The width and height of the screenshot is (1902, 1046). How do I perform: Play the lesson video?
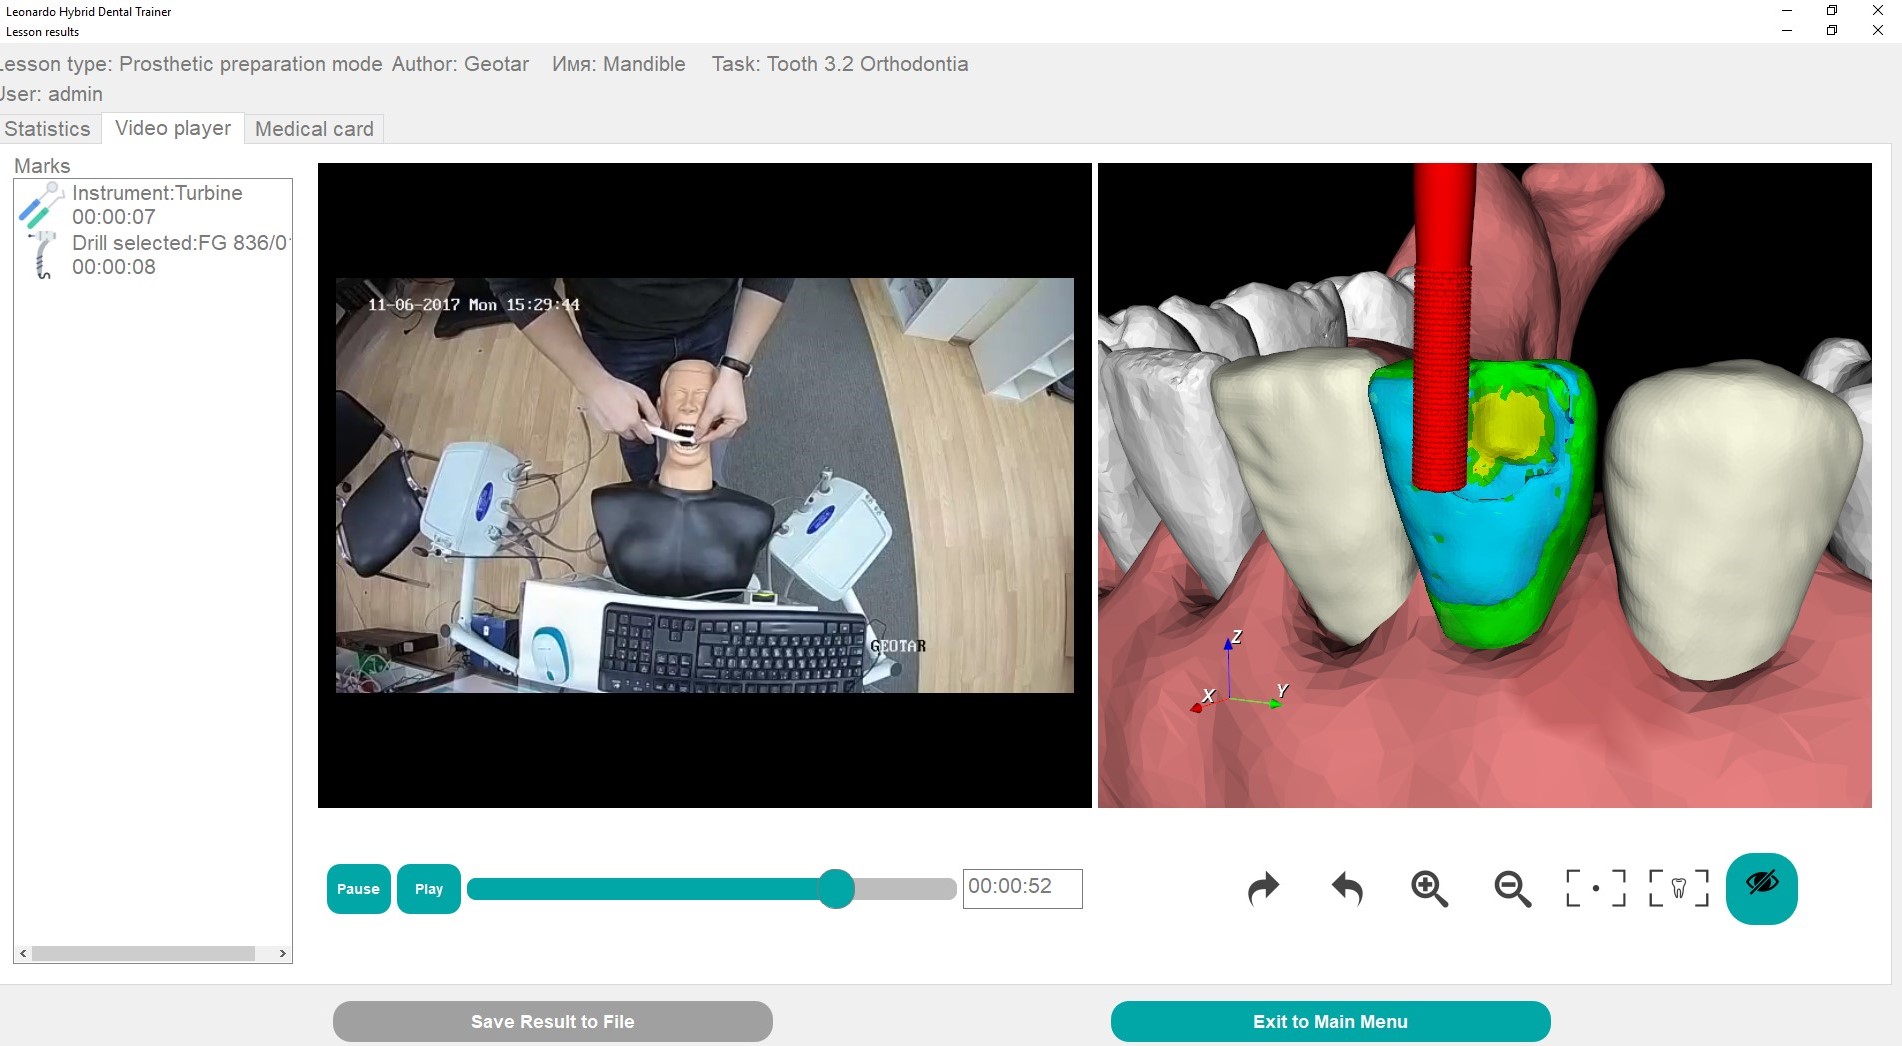pyautogui.click(x=428, y=889)
